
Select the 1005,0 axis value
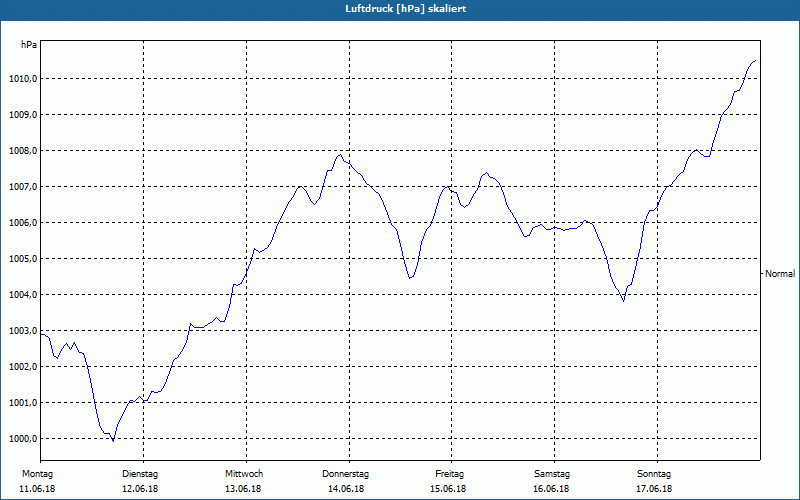(x=23, y=259)
